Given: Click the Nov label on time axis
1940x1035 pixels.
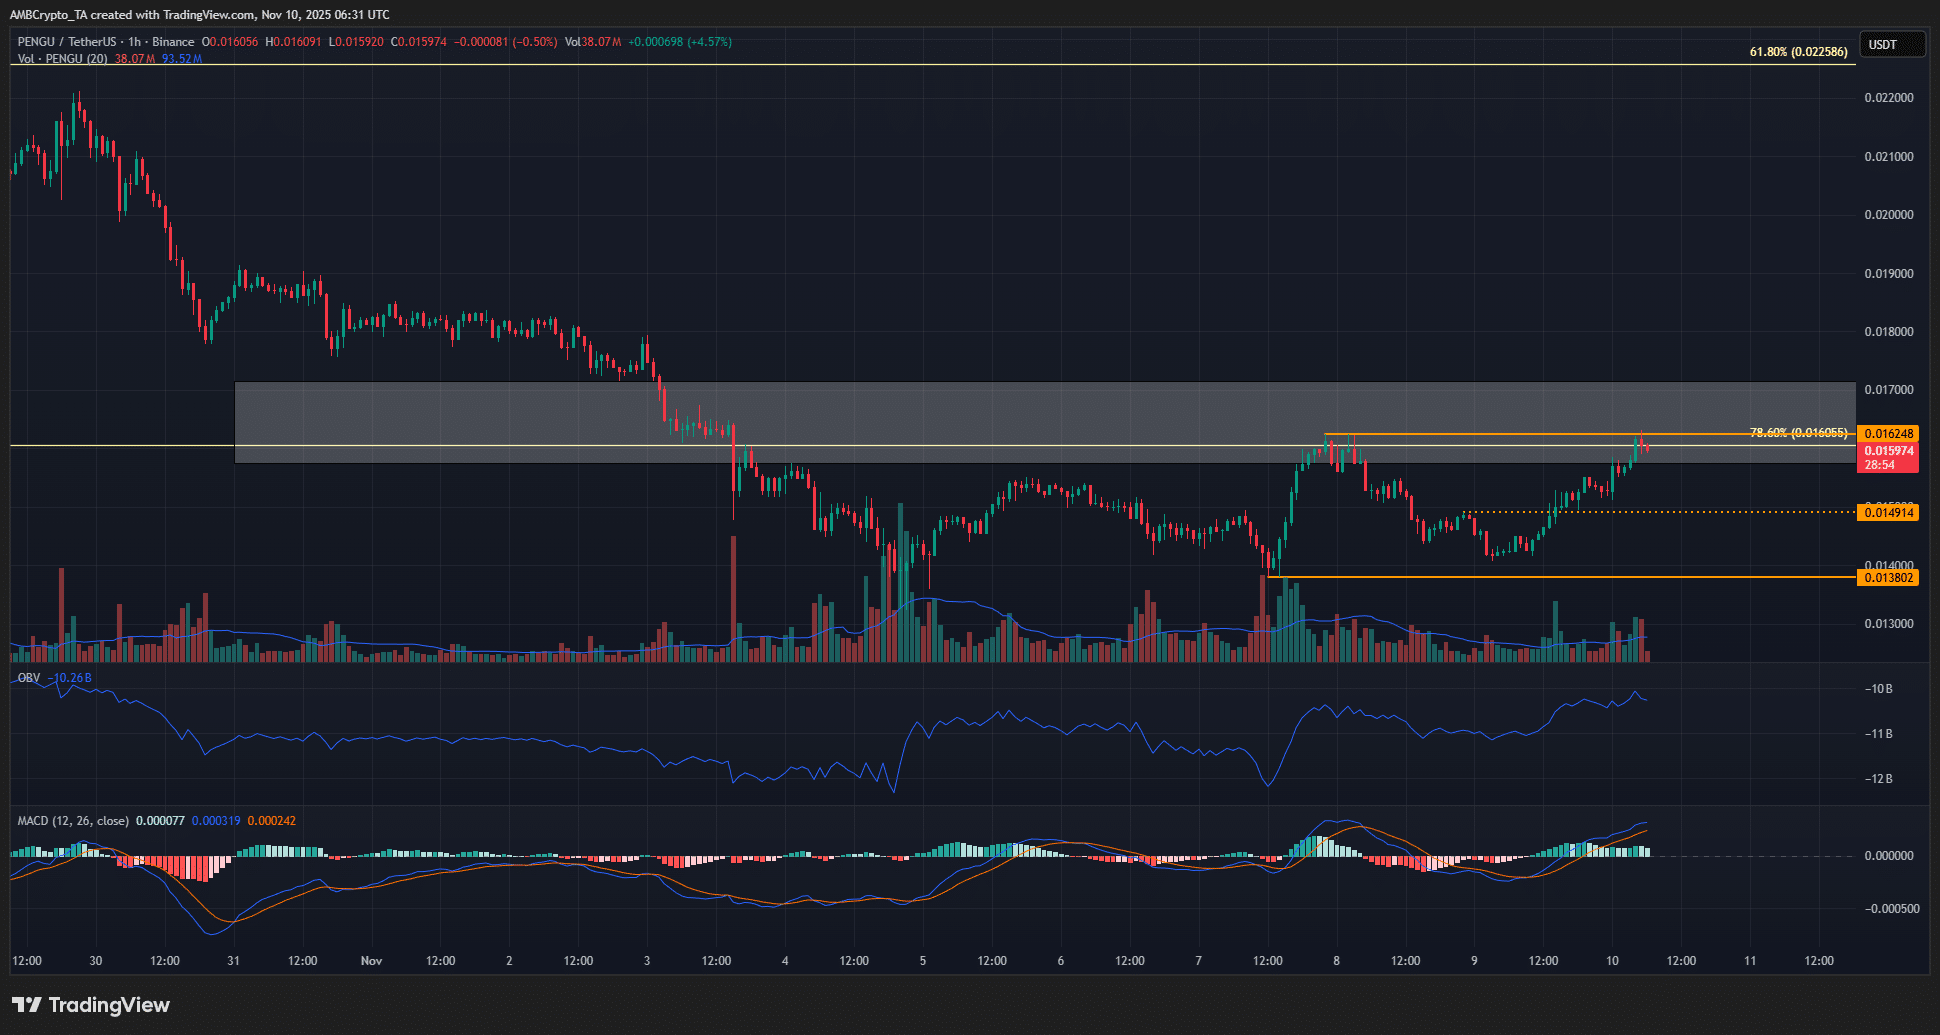Looking at the screenshot, I should pyautogui.click(x=371, y=961).
